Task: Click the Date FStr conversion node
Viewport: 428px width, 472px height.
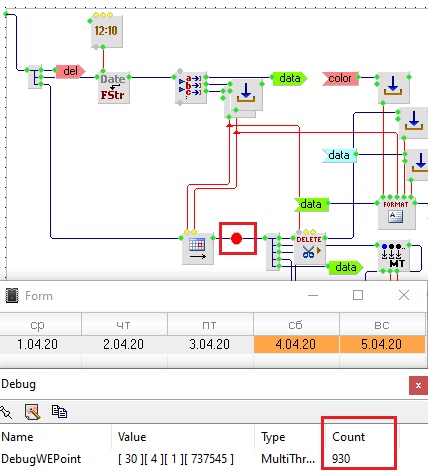Action: coord(113,87)
